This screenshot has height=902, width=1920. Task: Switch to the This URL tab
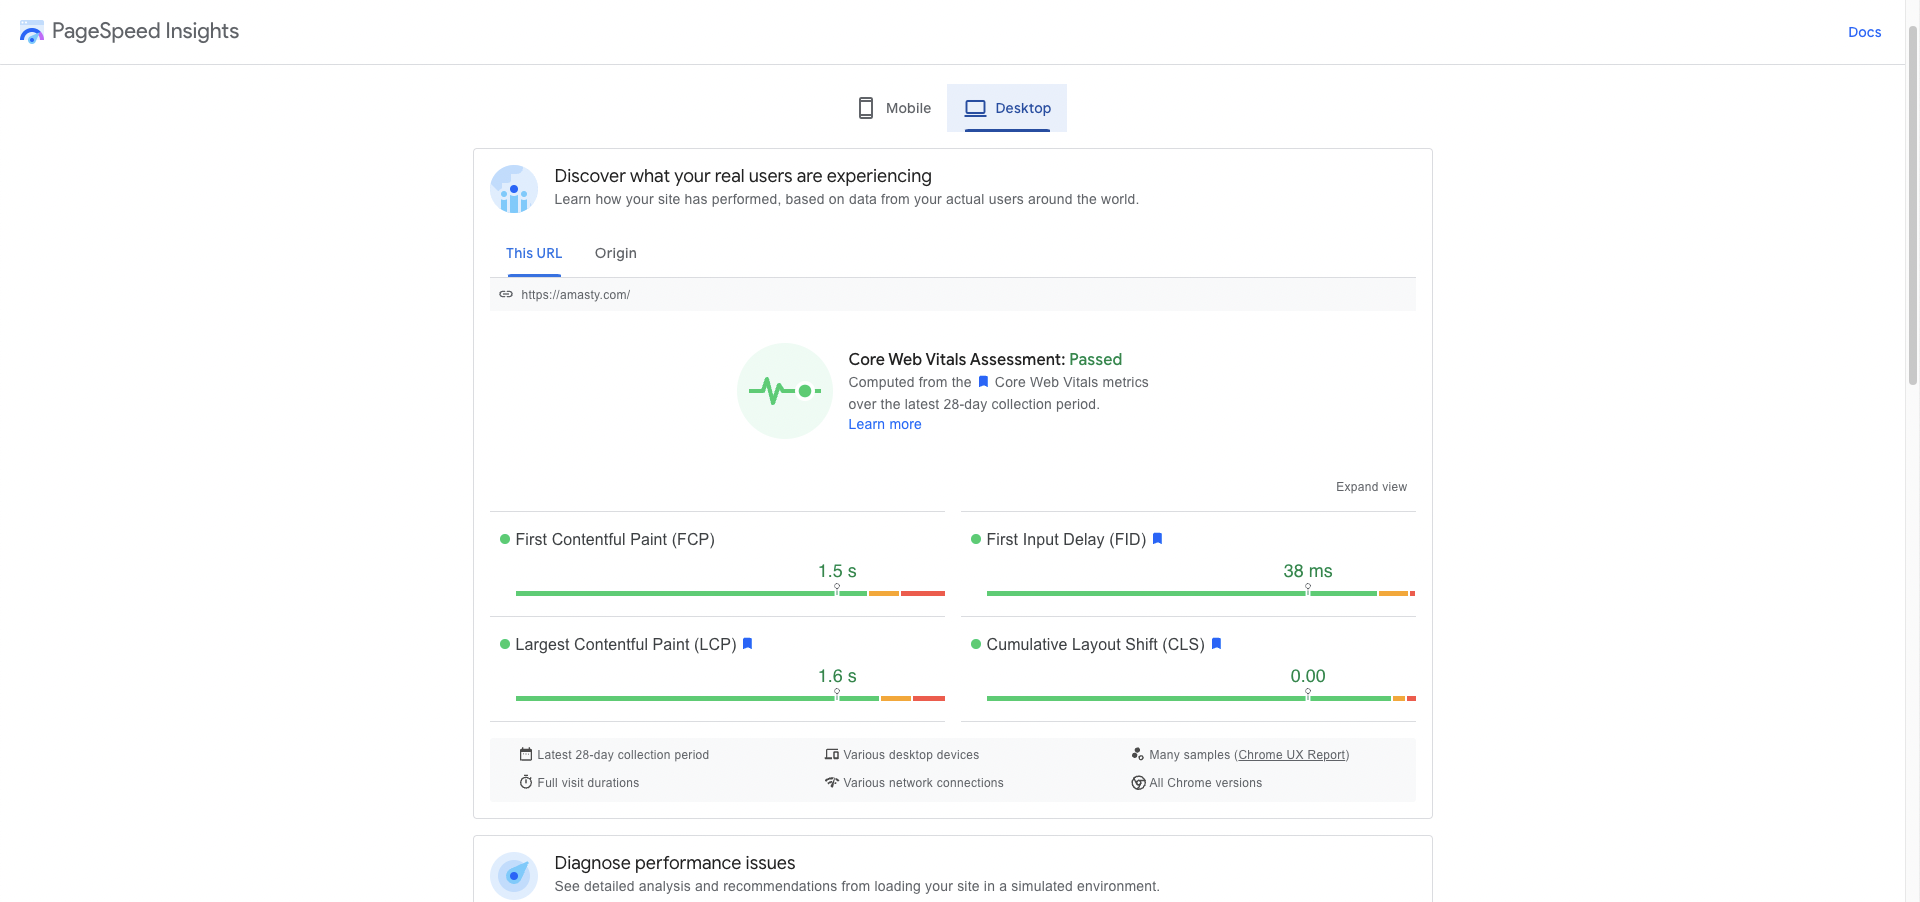tap(534, 253)
